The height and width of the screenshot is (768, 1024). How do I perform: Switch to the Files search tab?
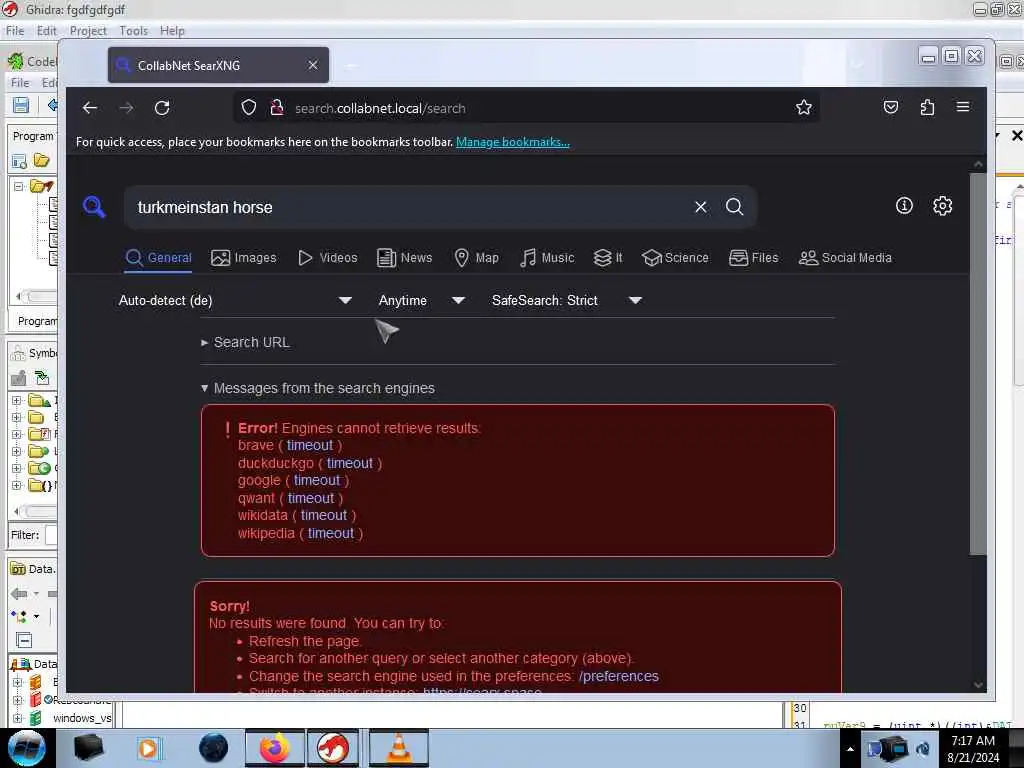click(754, 258)
